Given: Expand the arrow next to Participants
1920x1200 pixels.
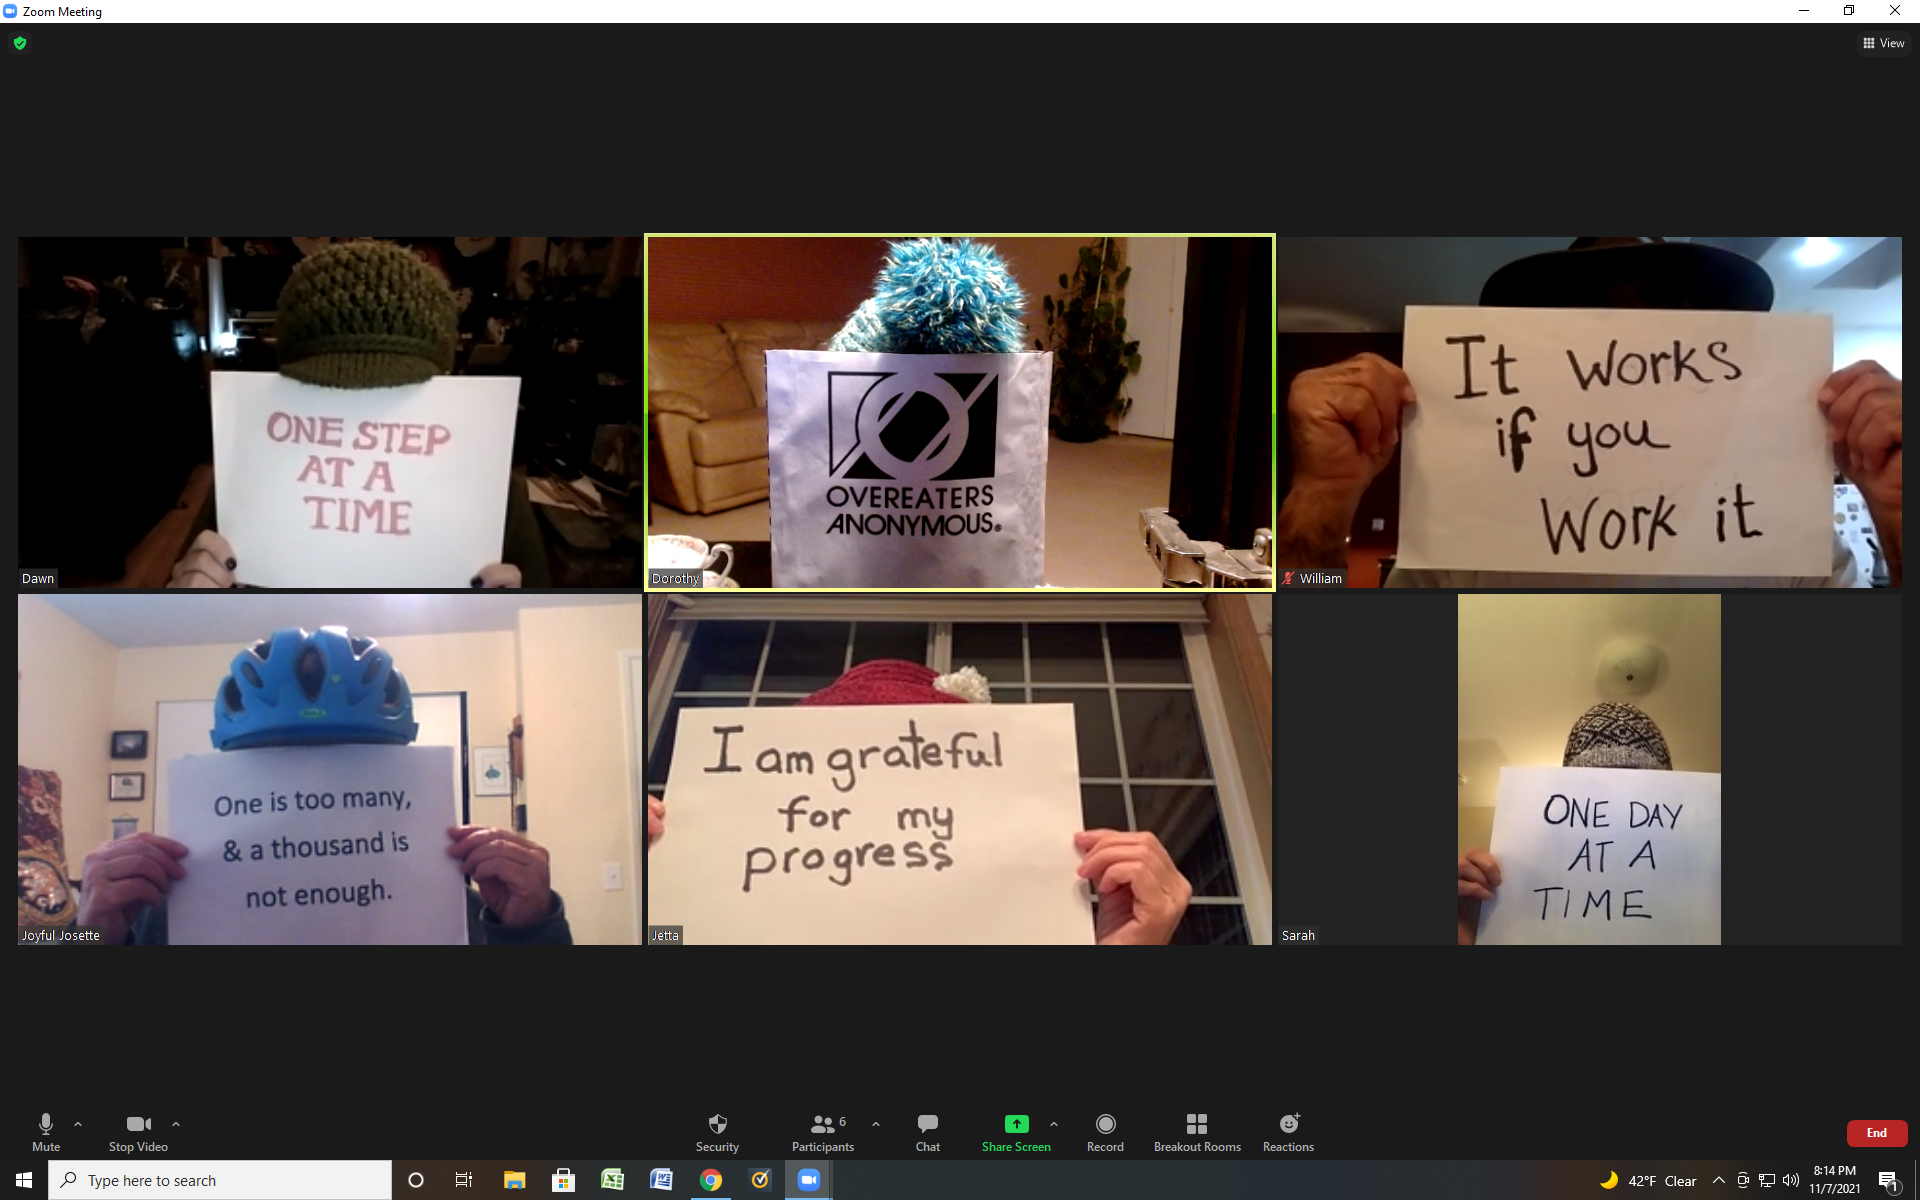Looking at the screenshot, I should click(876, 1124).
